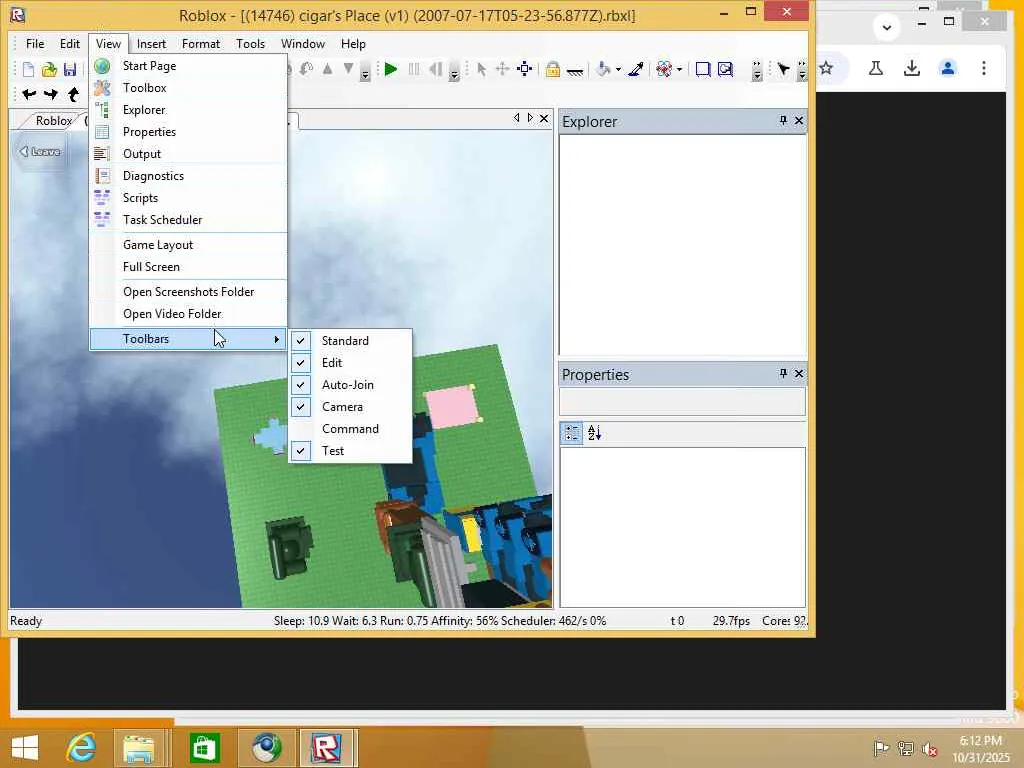Image resolution: width=1024 pixels, height=768 pixels.
Task: Click the camera pan right arrow
Action: click(x=50, y=95)
